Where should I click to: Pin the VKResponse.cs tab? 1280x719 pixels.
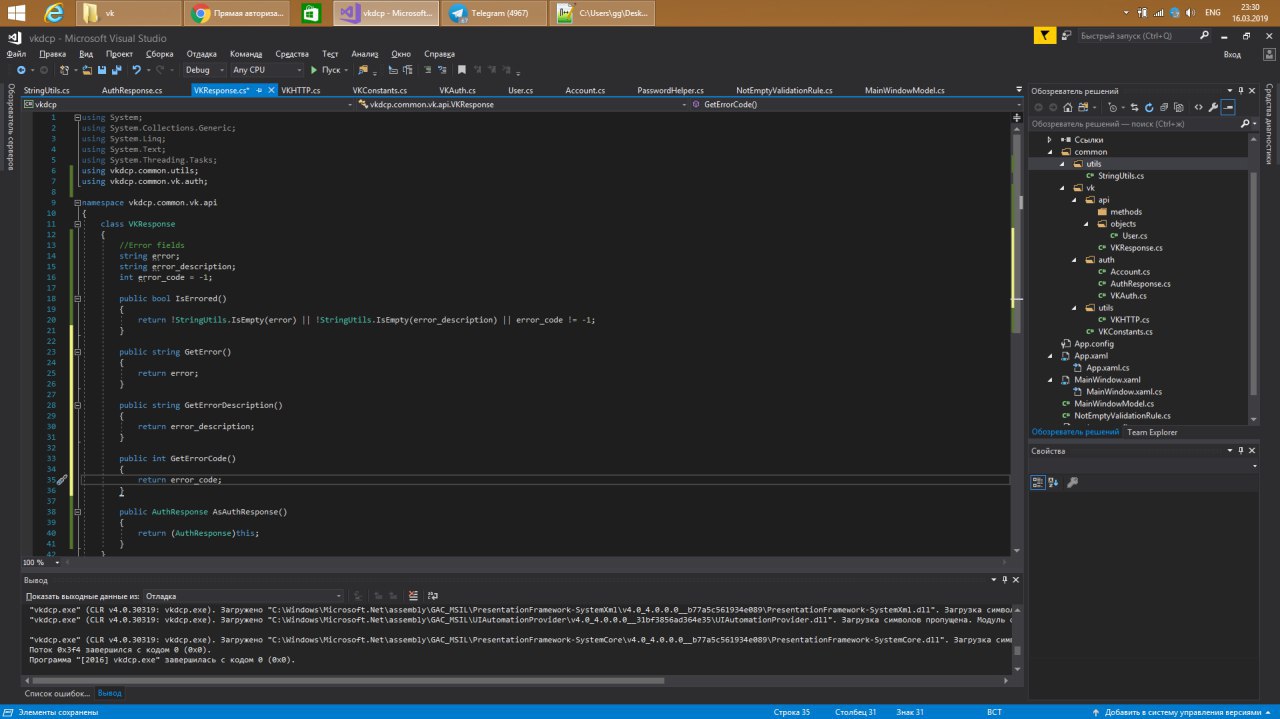259,90
